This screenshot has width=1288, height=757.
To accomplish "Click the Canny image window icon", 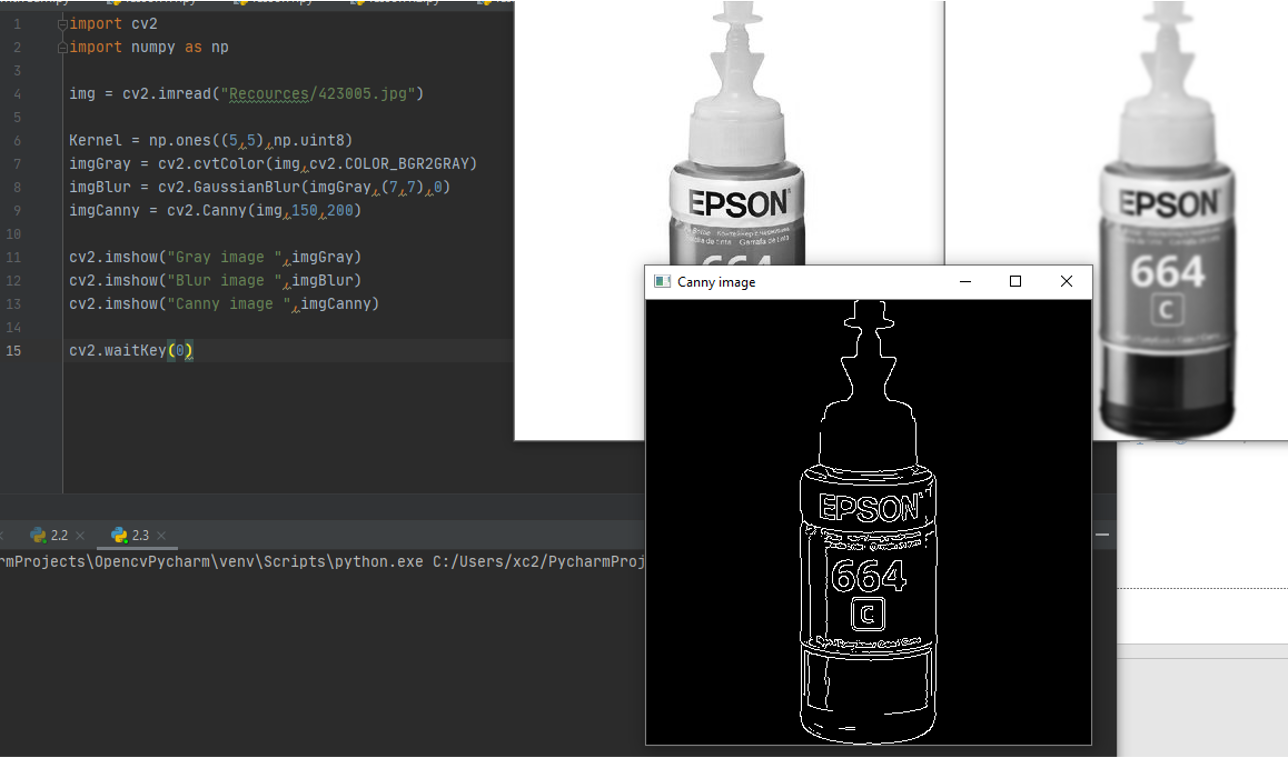I will click(x=661, y=282).
